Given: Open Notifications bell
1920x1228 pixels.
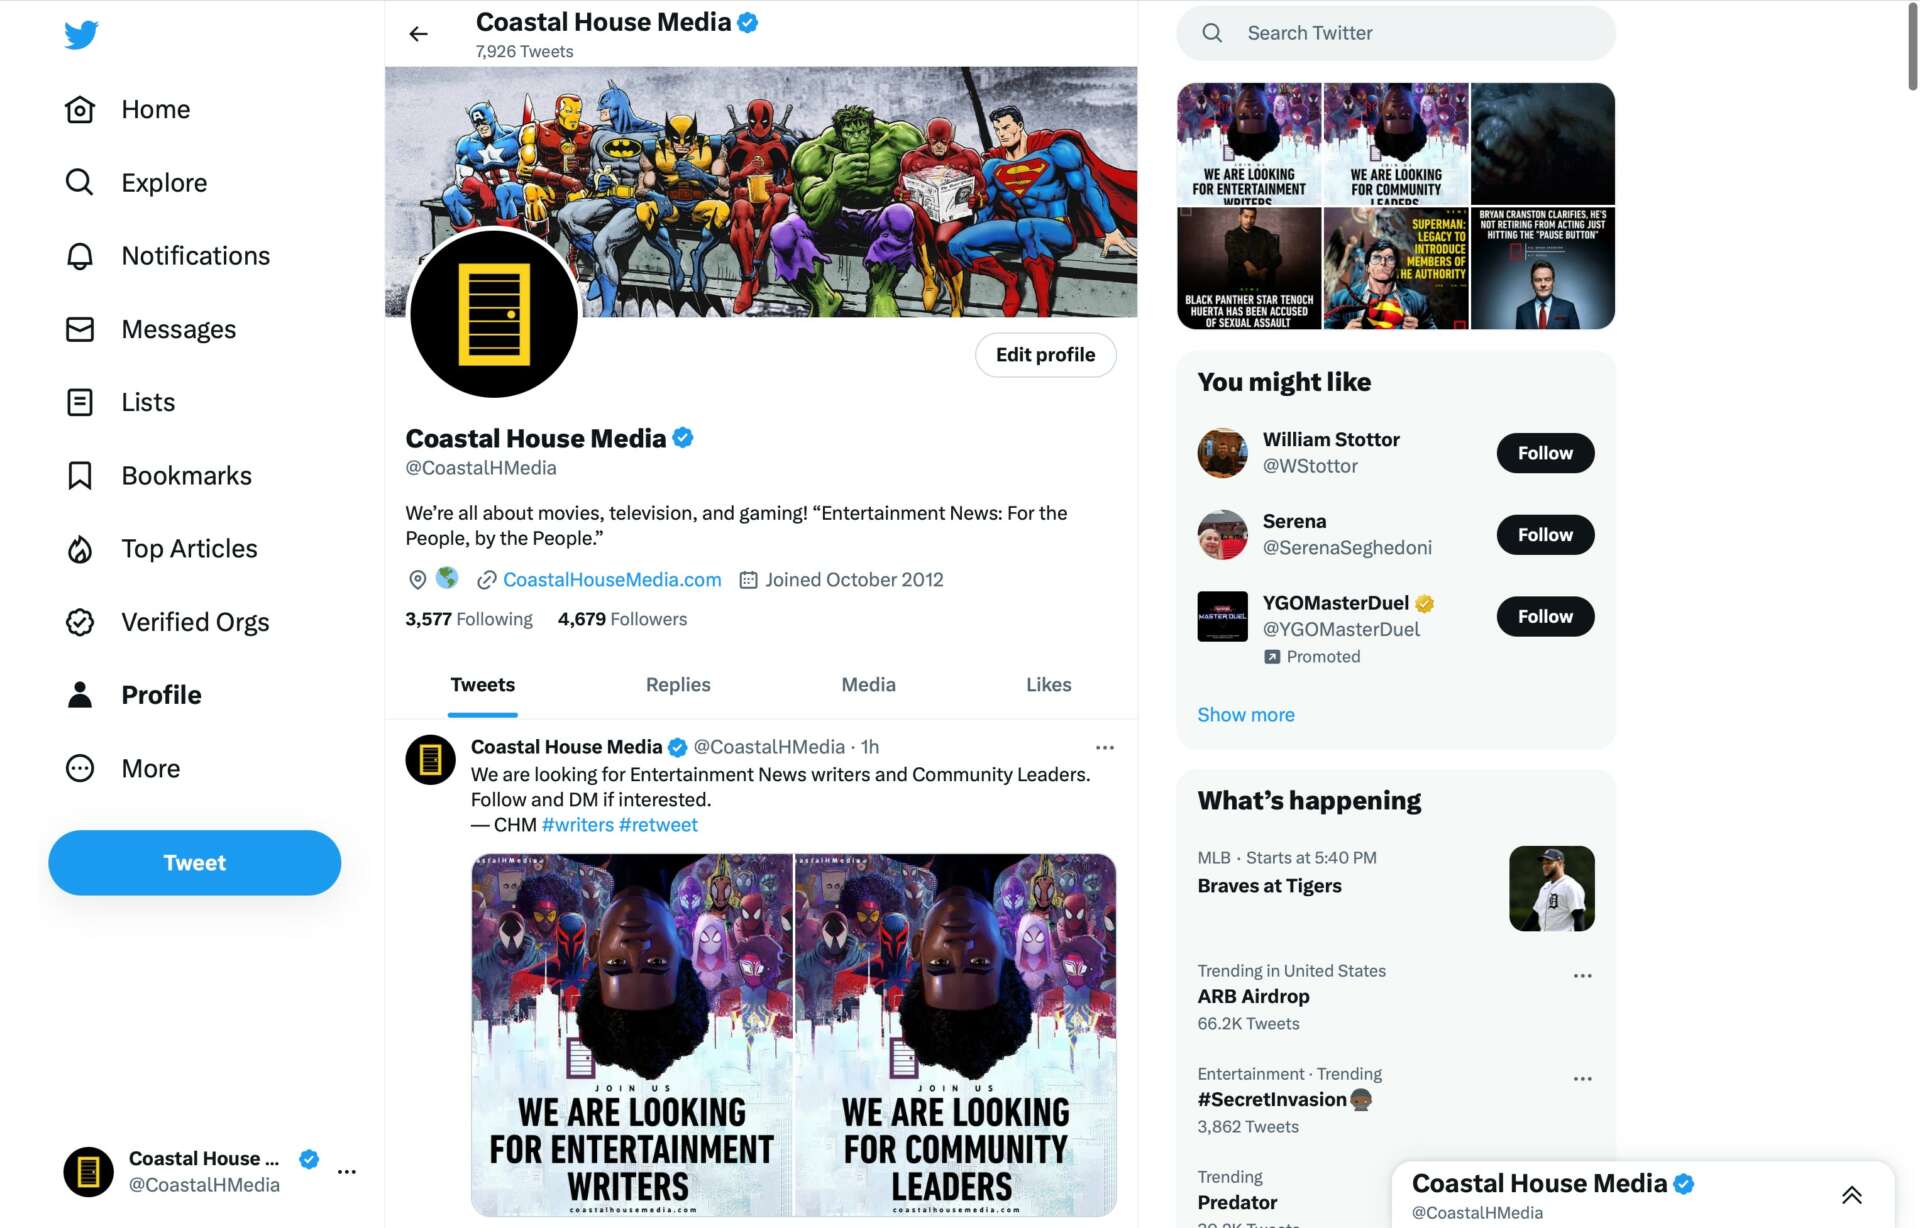Looking at the screenshot, I should click(x=80, y=256).
